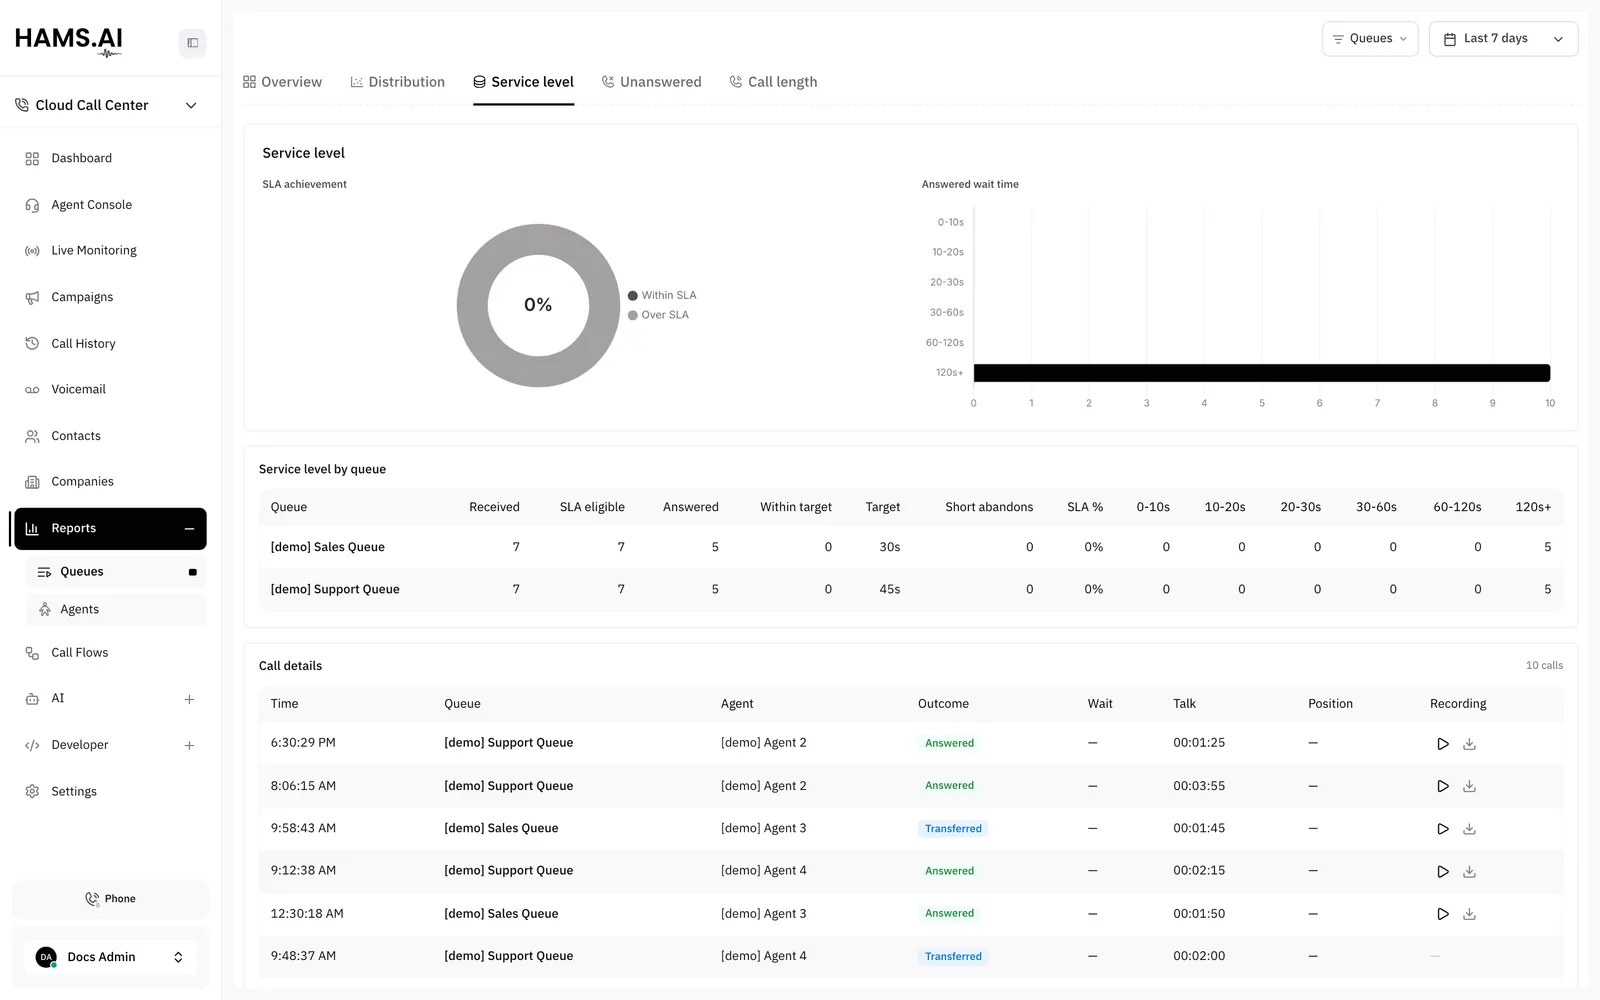1600x1000 pixels.
Task: Collapse the sidebar panel icon
Action: pos(193,43)
